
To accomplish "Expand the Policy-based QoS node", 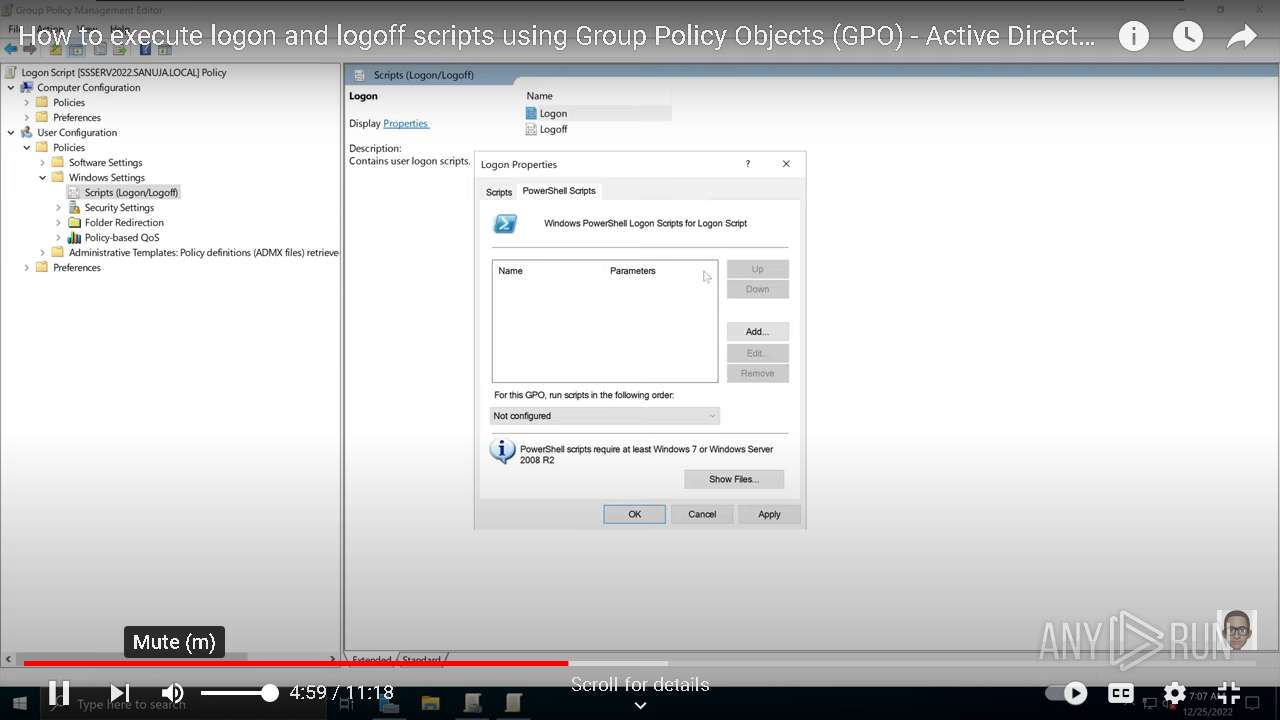I will coord(59,237).
